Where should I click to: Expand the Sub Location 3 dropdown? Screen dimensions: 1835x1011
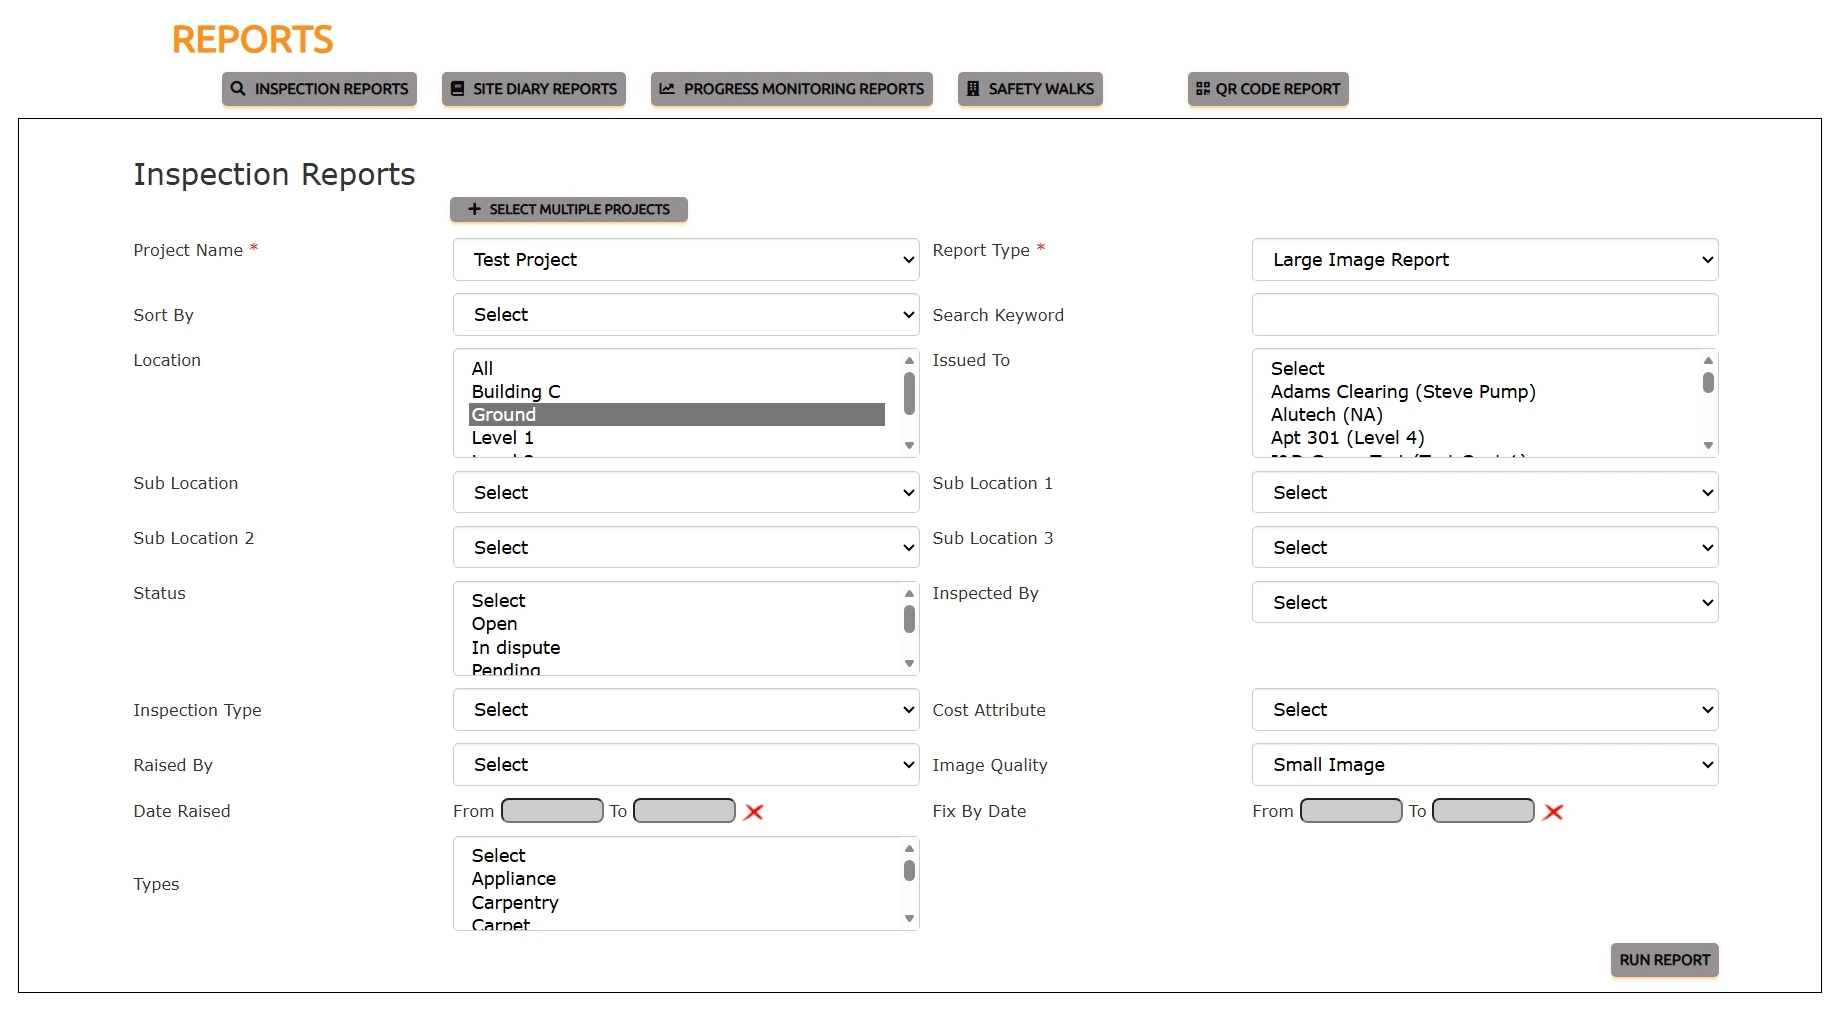[1485, 548]
